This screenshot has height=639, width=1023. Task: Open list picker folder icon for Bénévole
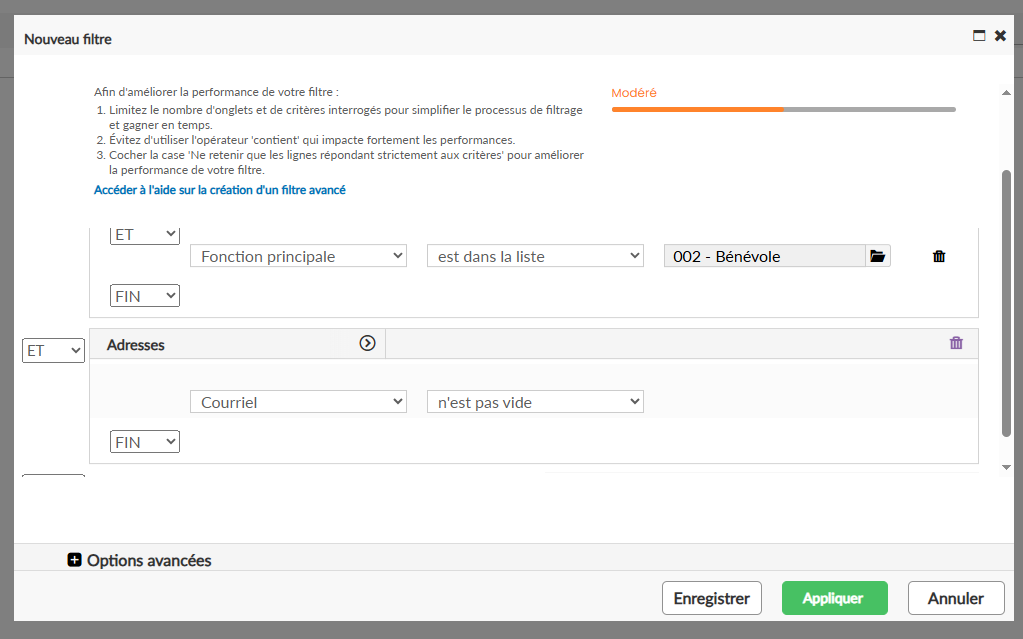[x=878, y=256]
